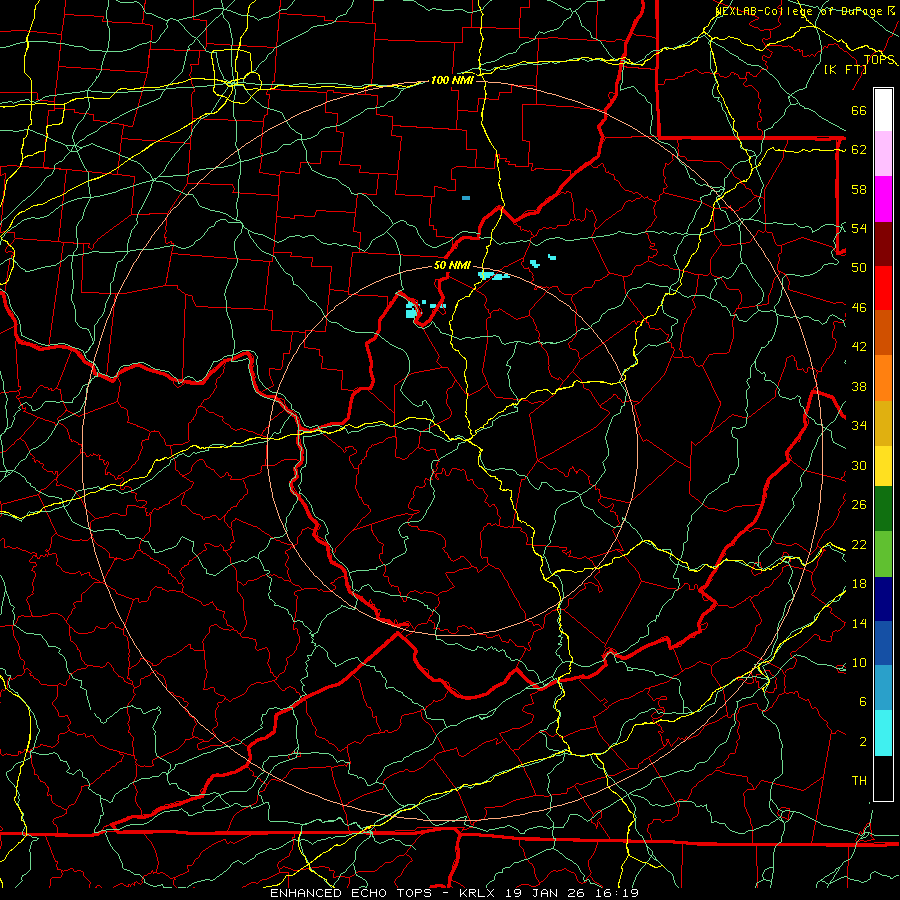
Task: Click the black TH legend swatch
Action: pyautogui.click(x=883, y=778)
